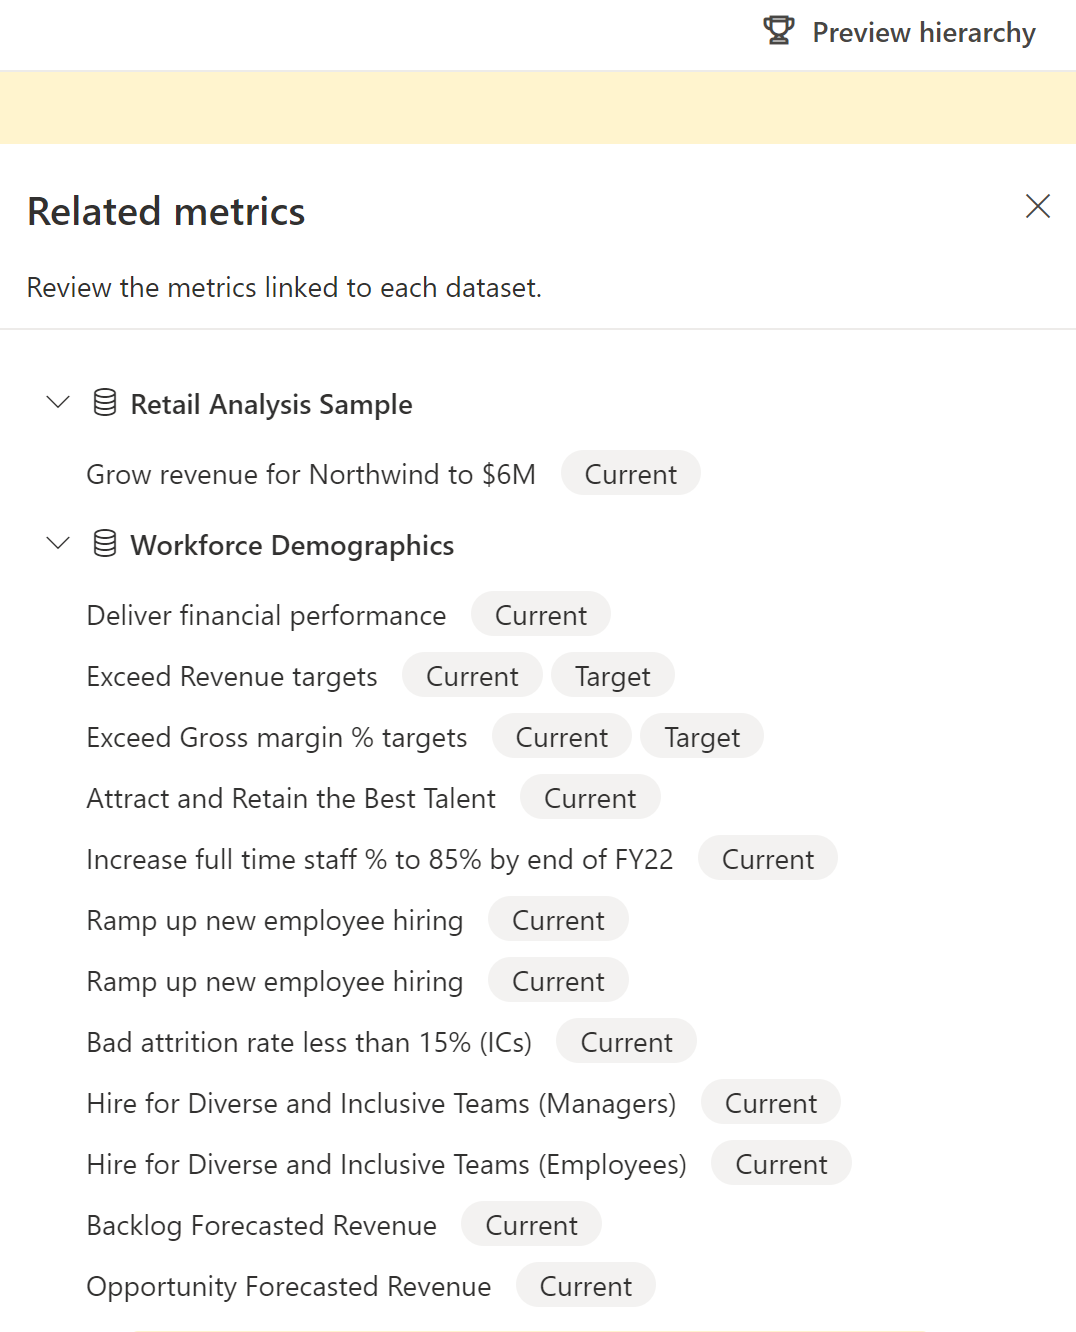Screen dimensions: 1076x1332
Task: Click the trophy icon beside Preview hierarchy
Action: pyautogui.click(x=779, y=31)
